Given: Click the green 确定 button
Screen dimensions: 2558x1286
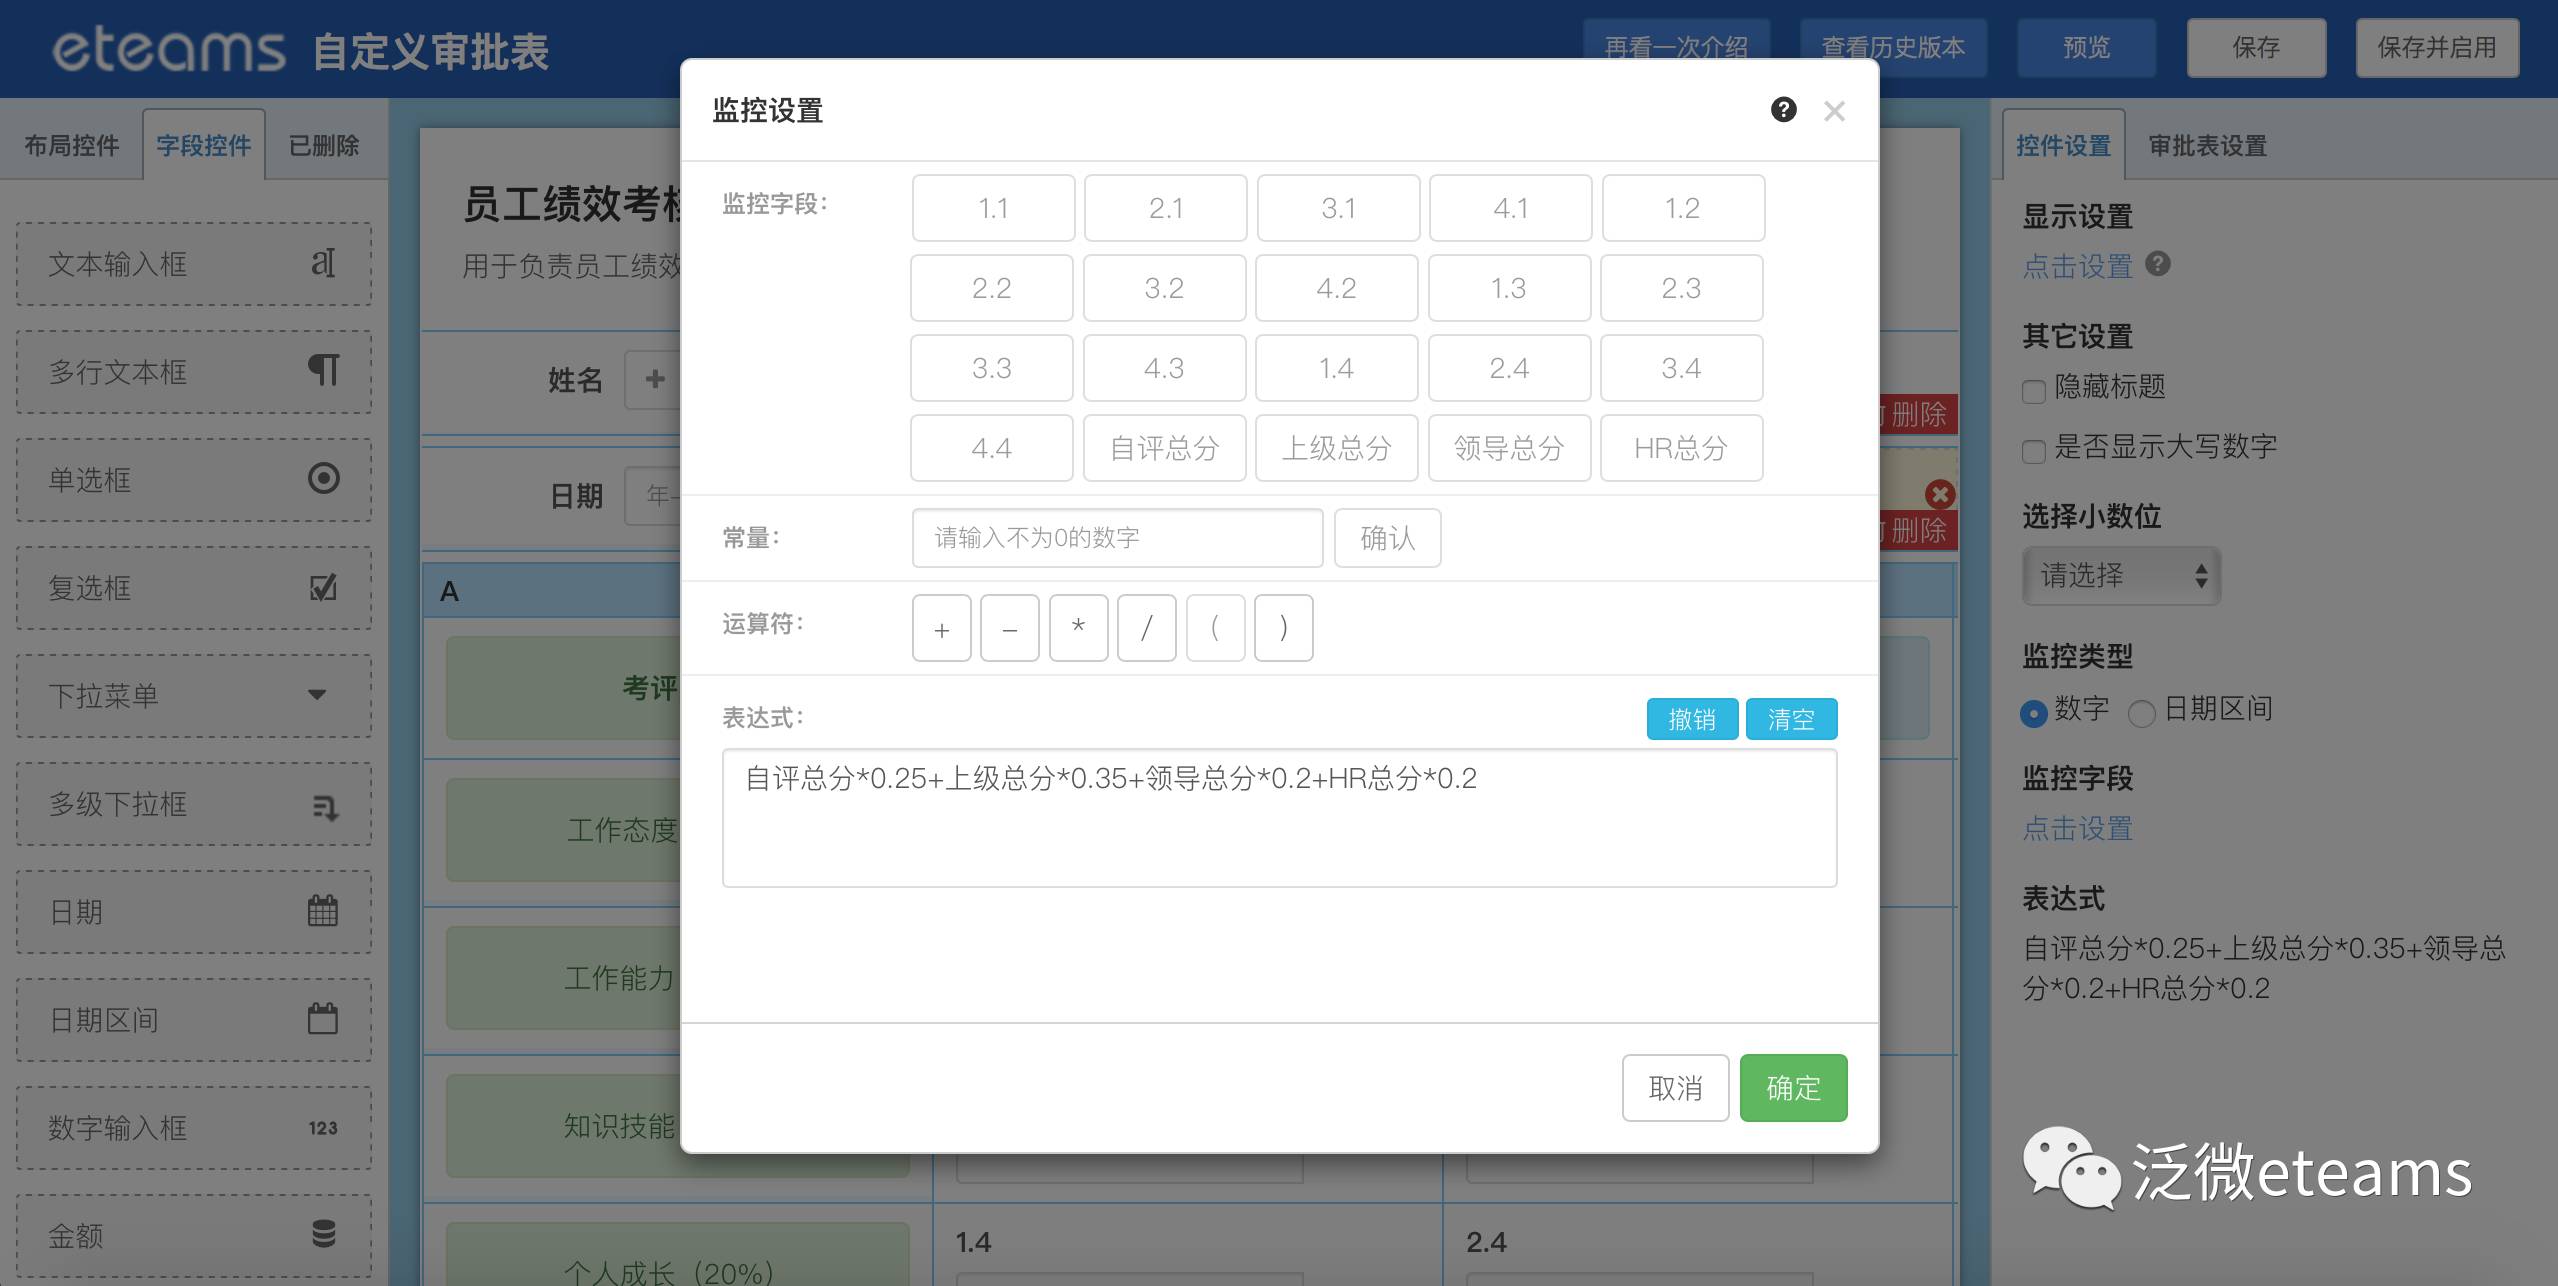Looking at the screenshot, I should pos(1793,1088).
